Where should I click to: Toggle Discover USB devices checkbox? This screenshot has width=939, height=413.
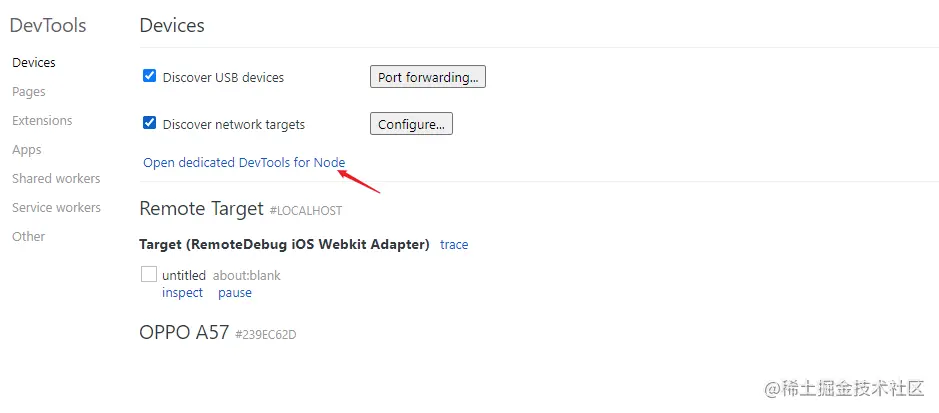[x=150, y=76]
